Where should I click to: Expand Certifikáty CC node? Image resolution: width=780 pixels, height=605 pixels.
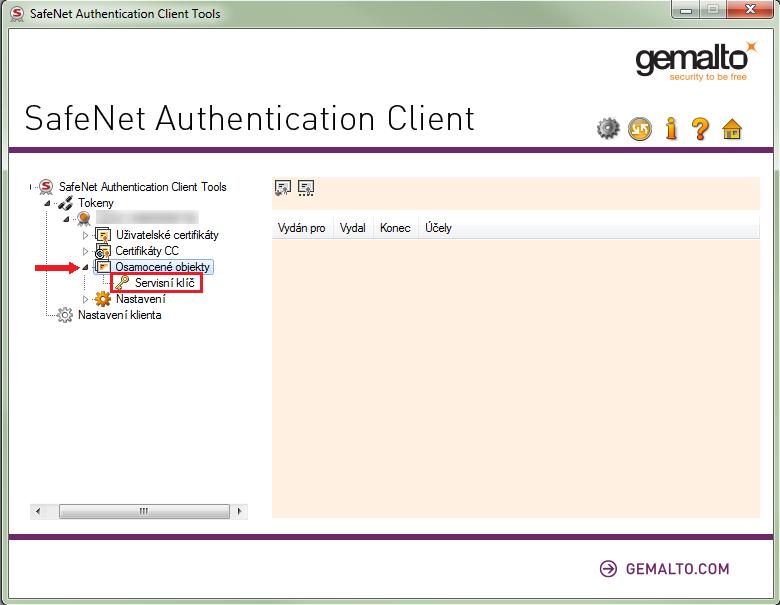coord(85,251)
